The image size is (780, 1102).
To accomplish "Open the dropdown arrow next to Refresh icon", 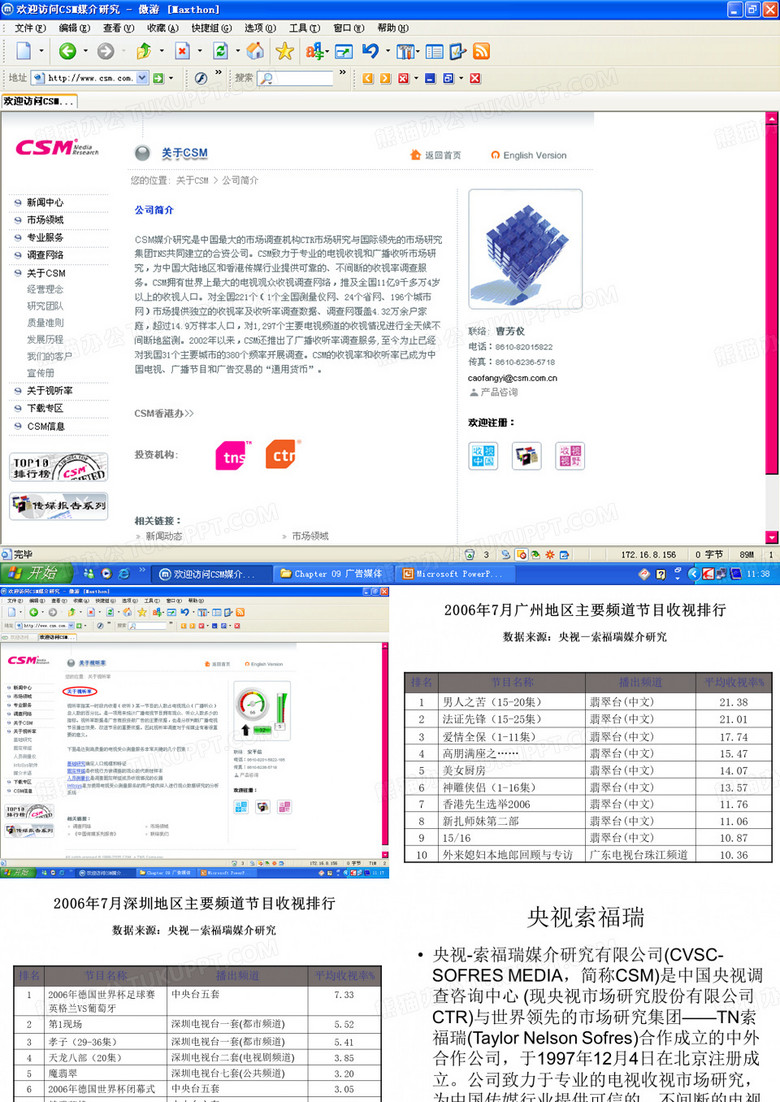I will 238,51.
